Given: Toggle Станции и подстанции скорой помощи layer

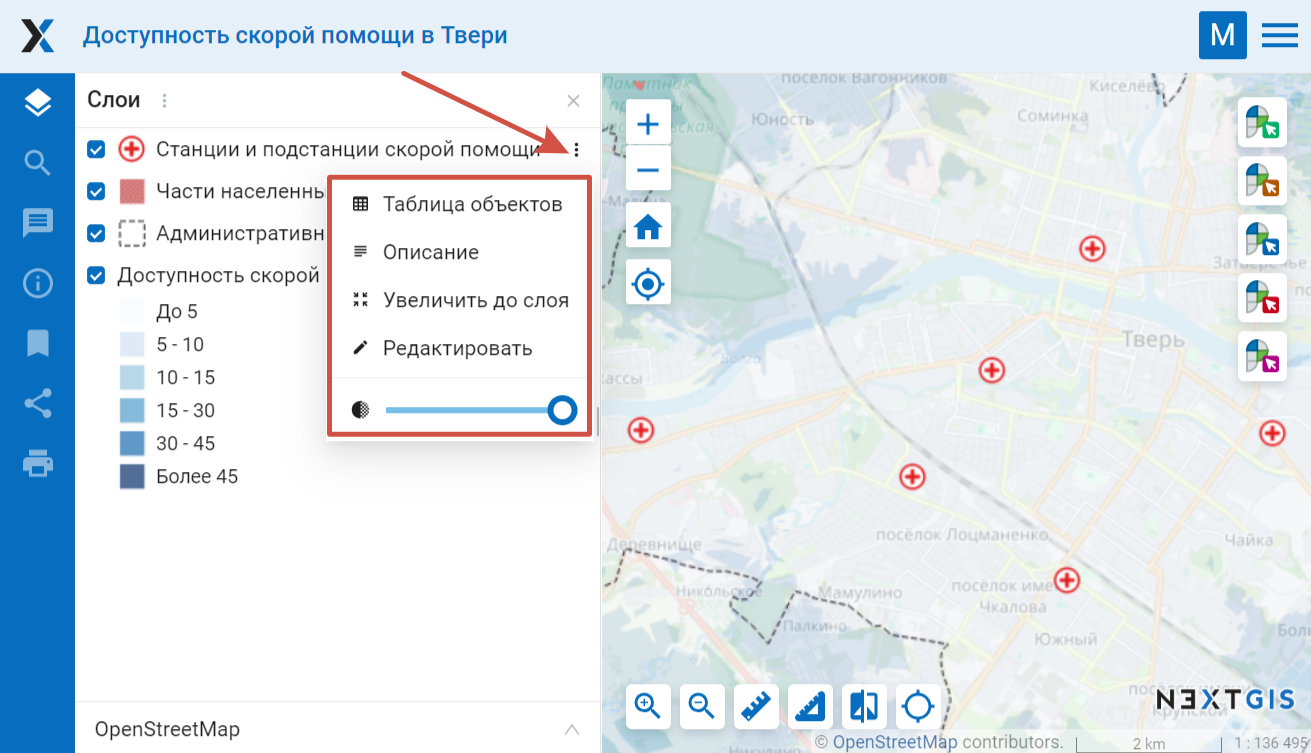Looking at the screenshot, I should pos(96,150).
